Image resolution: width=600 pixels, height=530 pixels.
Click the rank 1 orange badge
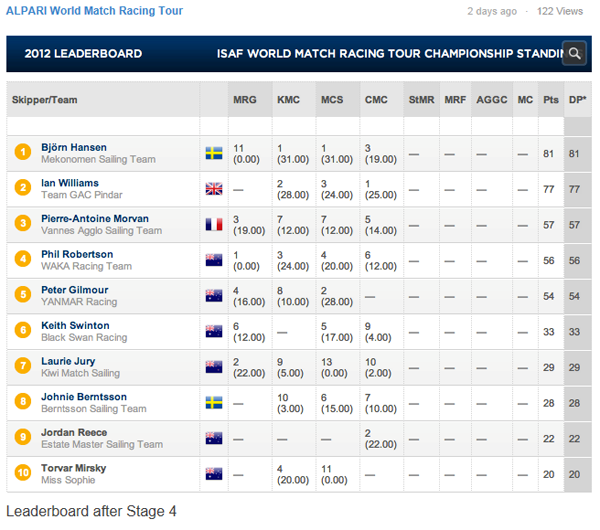[x=23, y=152]
